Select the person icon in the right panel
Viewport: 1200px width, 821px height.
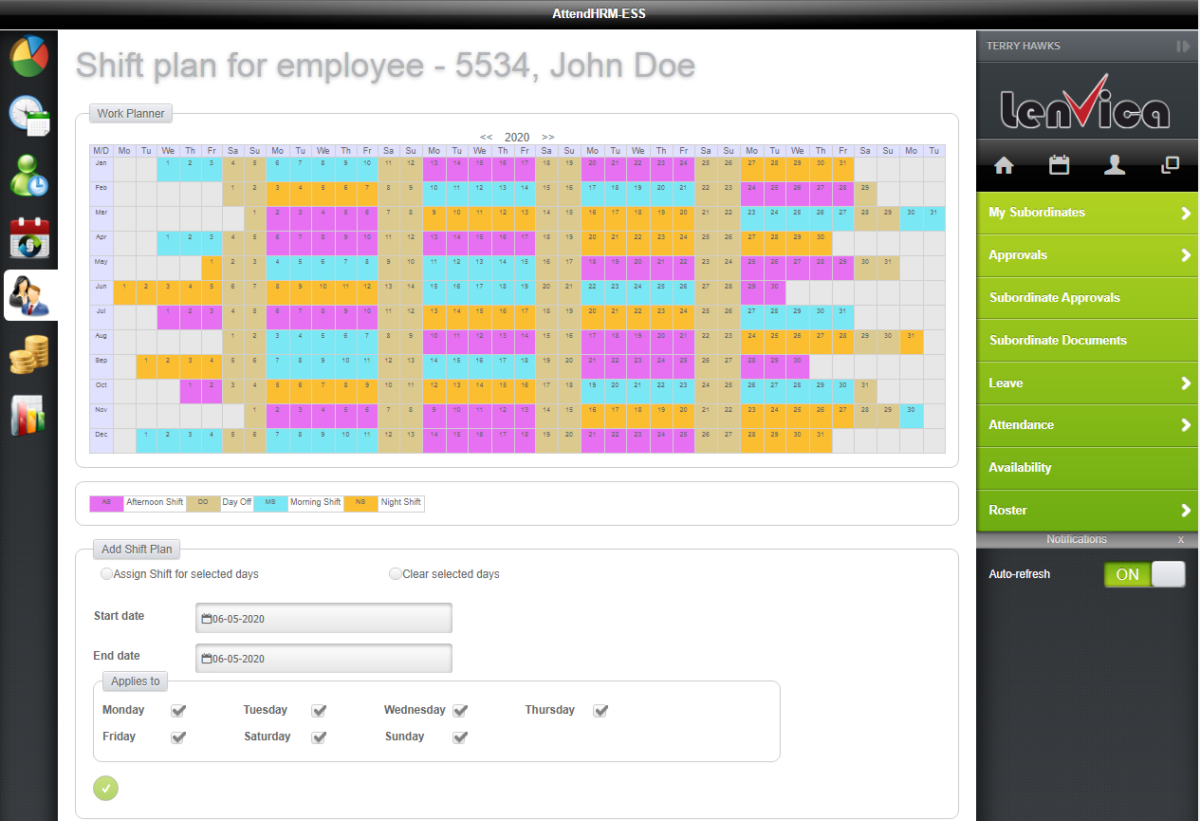(1114, 165)
